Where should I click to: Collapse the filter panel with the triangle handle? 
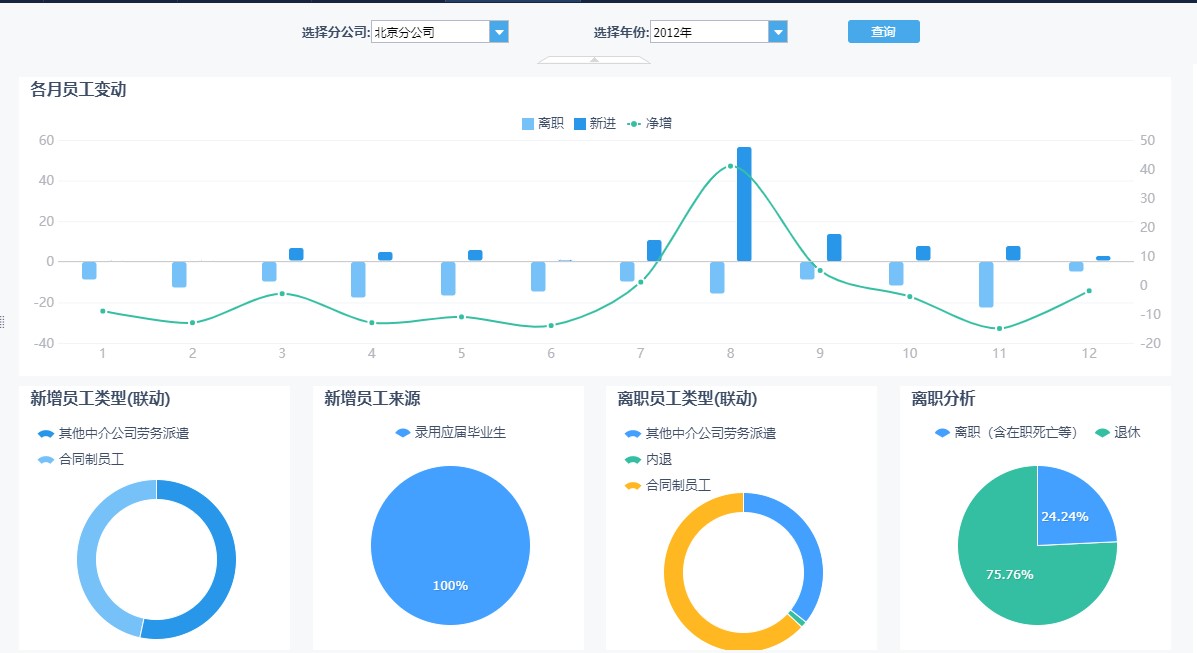(594, 60)
